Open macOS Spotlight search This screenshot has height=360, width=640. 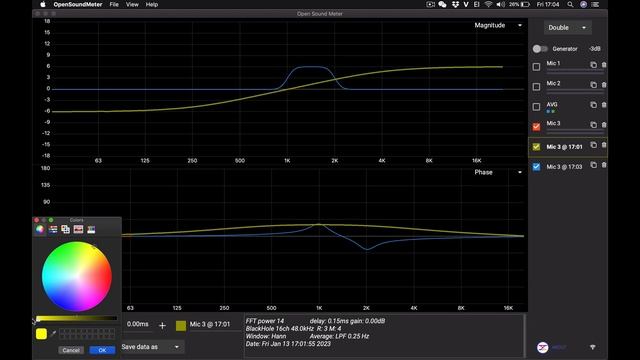click(570, 4)
